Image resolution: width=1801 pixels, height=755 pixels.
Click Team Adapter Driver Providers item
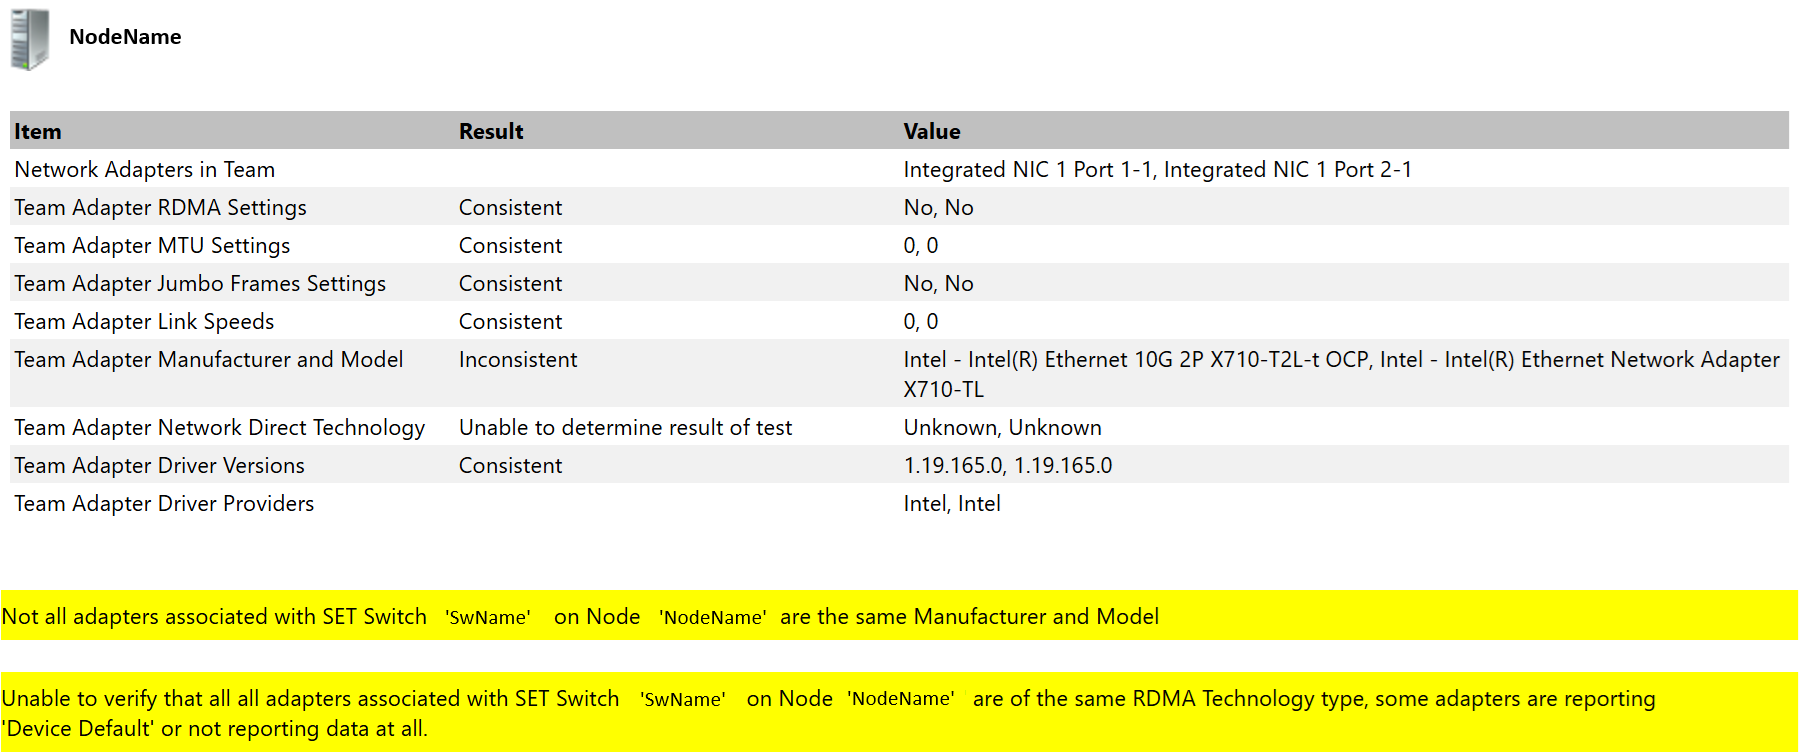point(164,503)
